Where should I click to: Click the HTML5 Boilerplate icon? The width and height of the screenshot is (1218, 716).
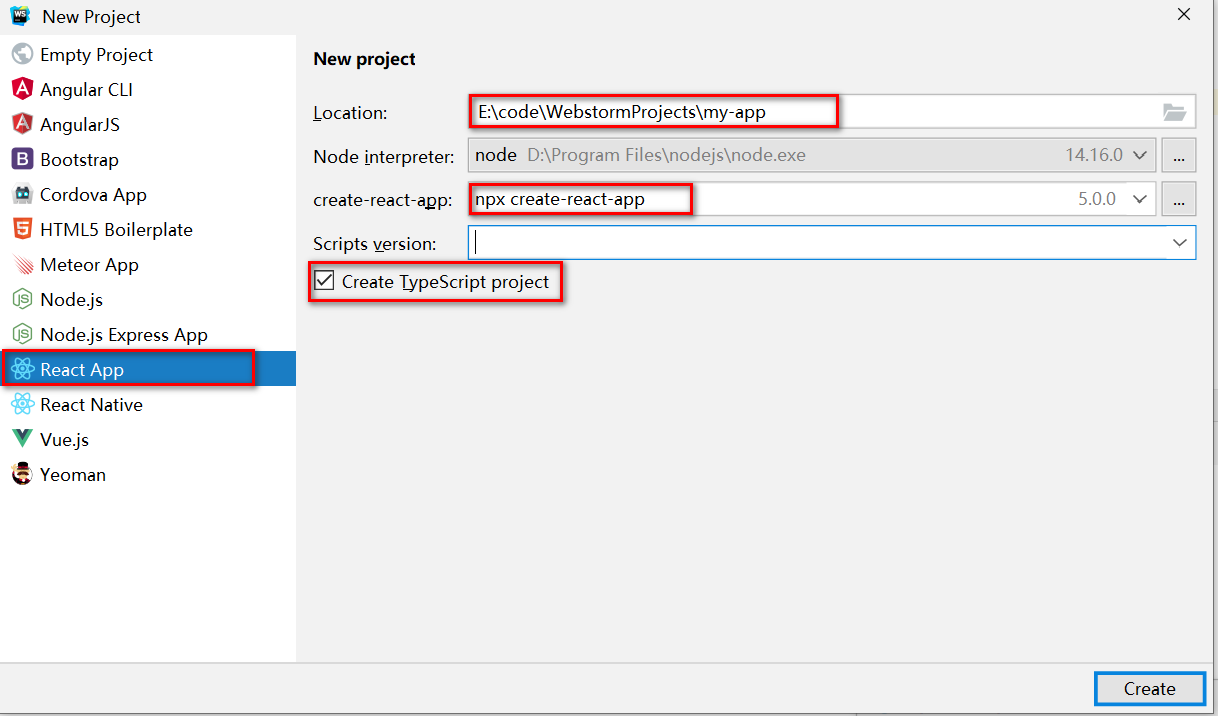tap(22, 229)
